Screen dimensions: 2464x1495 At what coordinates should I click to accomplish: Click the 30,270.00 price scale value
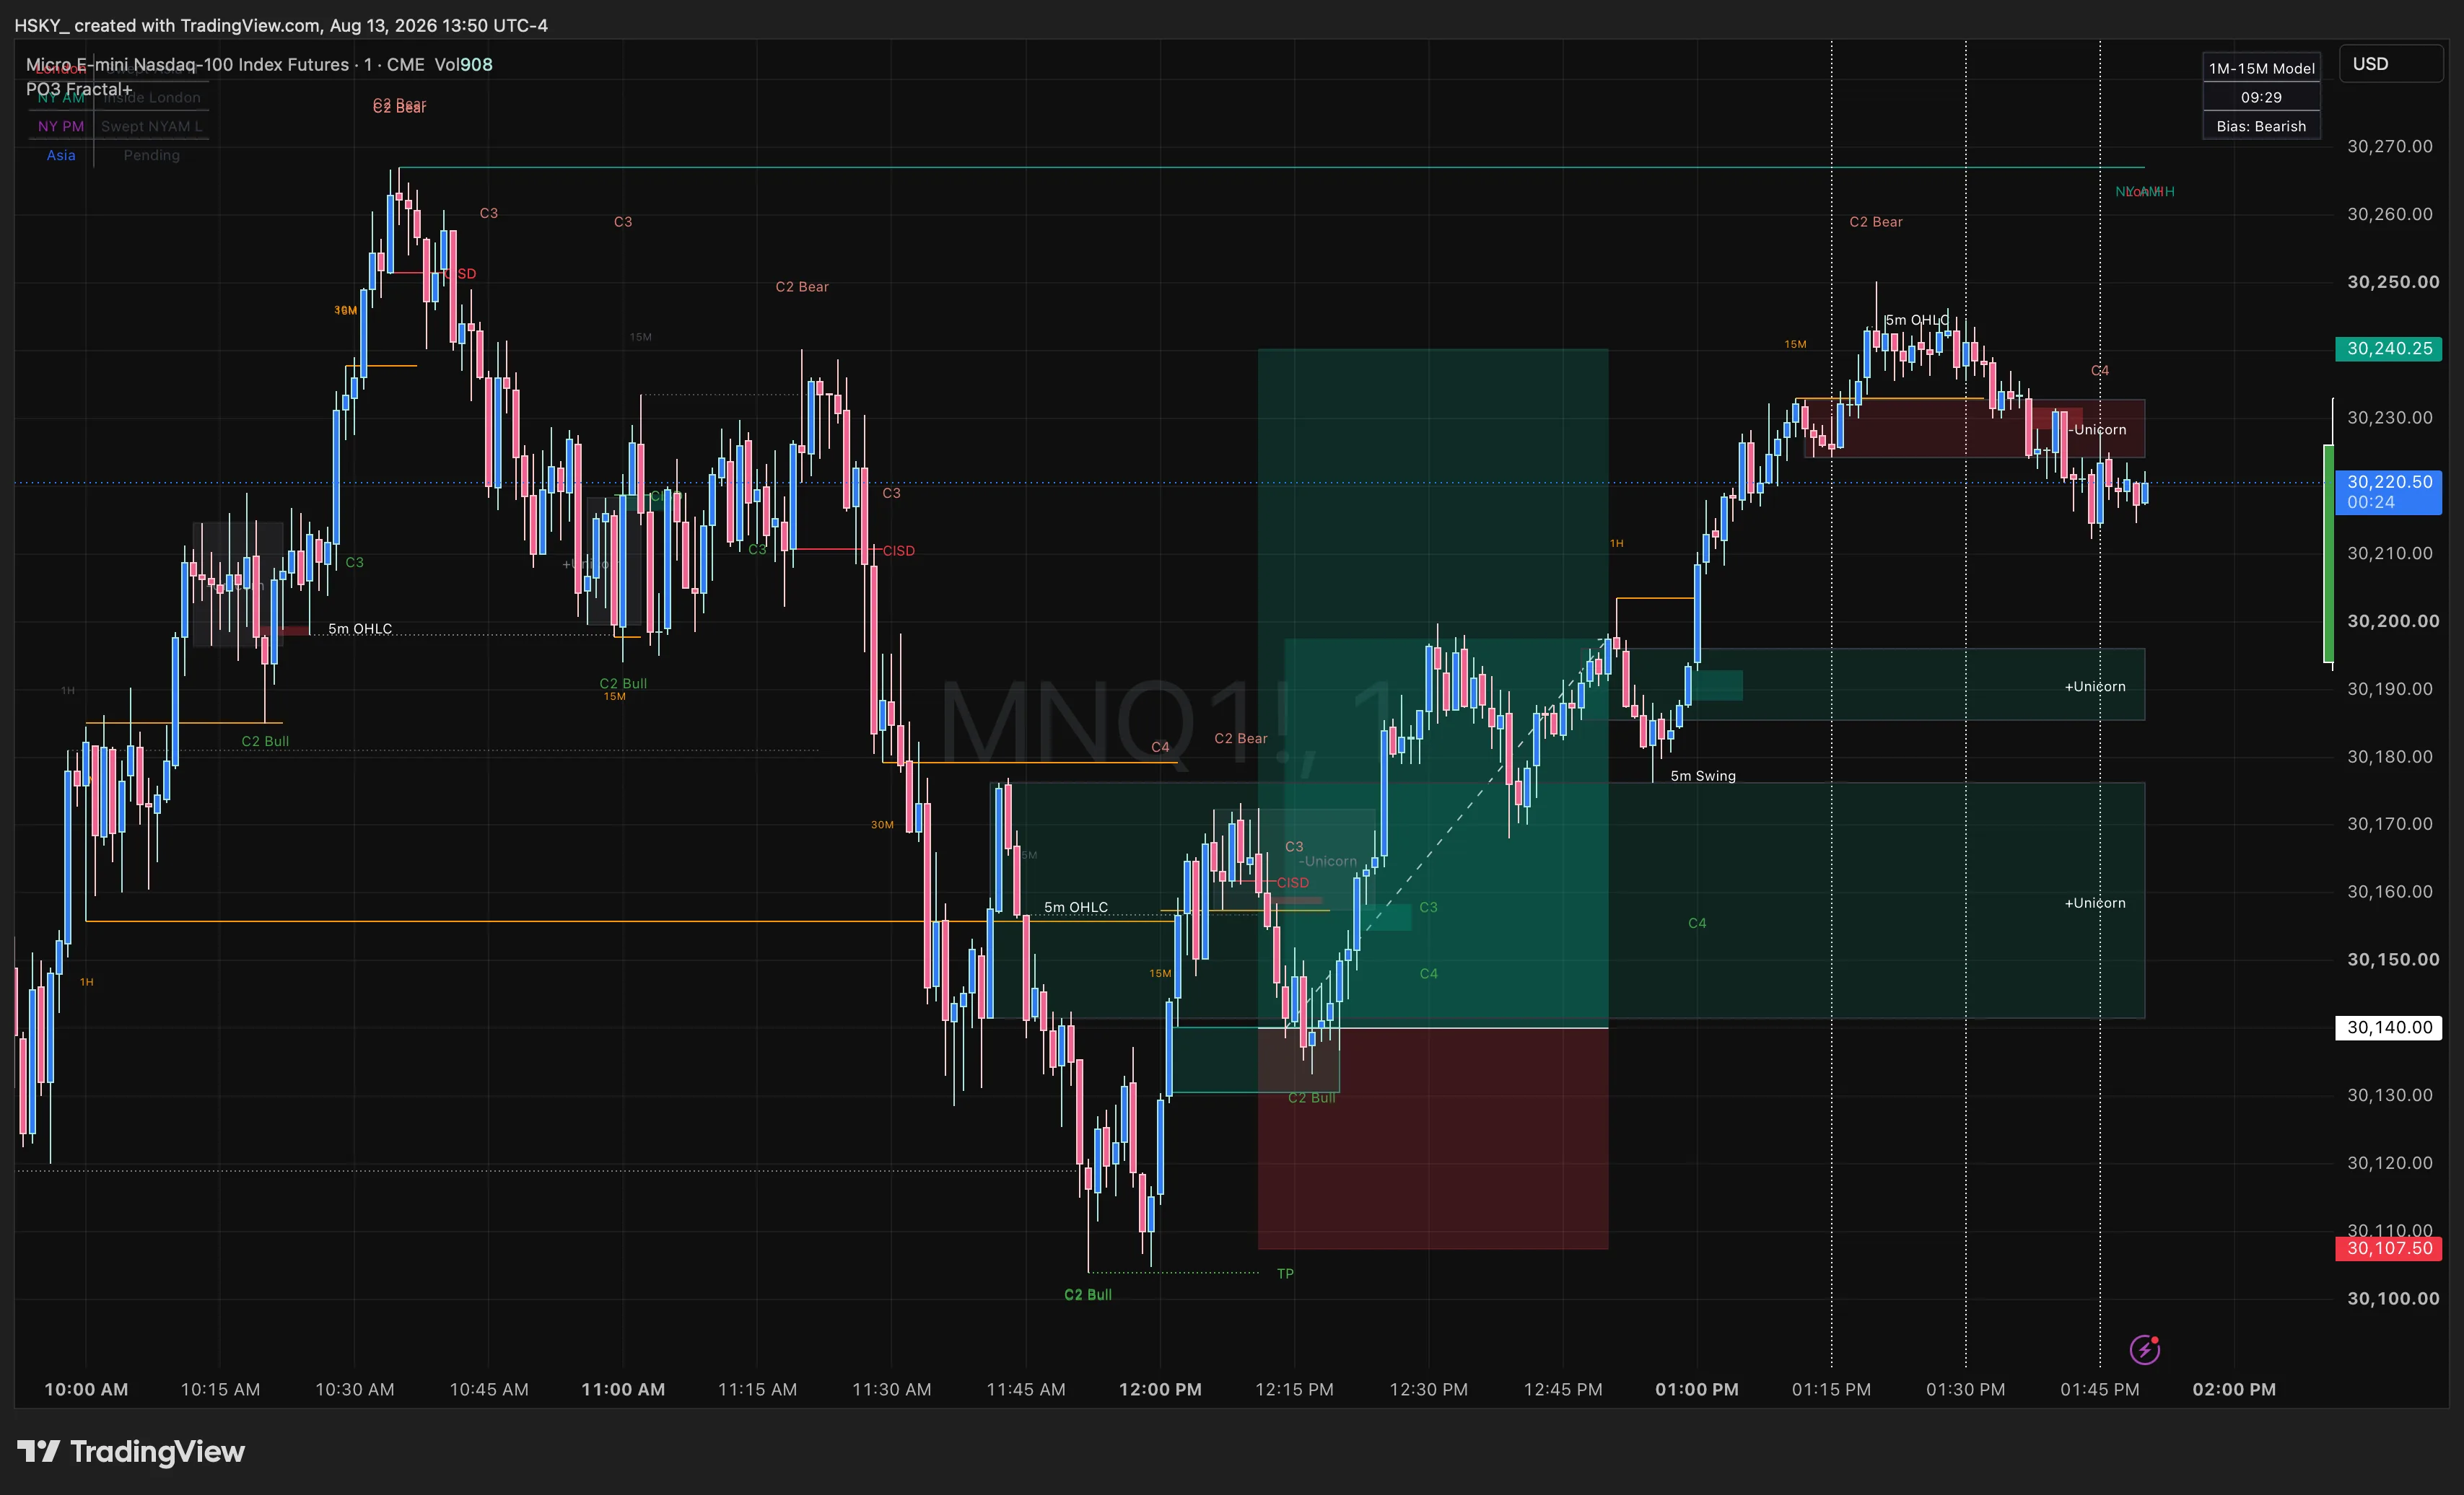click(x=2390, y=146)
